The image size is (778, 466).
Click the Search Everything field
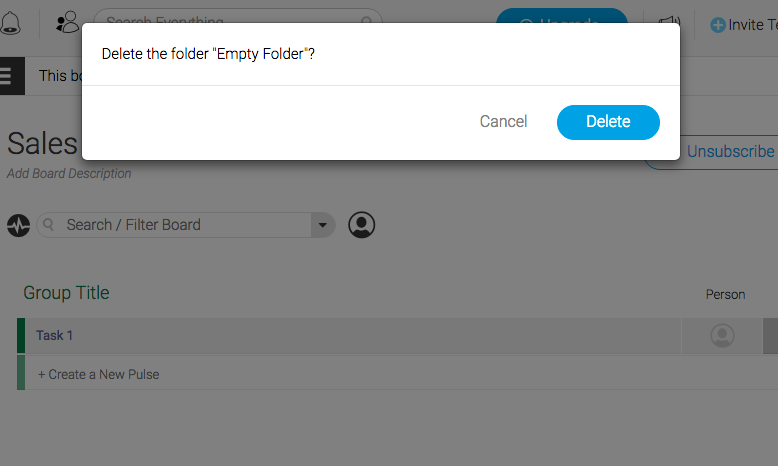point(238,15)
